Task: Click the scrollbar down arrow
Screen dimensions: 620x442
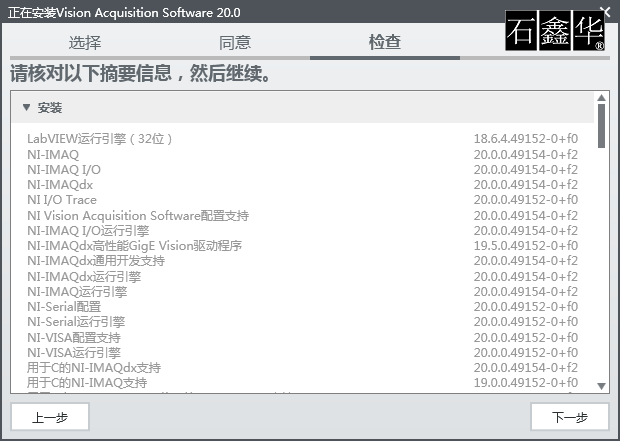Action: (601, 386)
